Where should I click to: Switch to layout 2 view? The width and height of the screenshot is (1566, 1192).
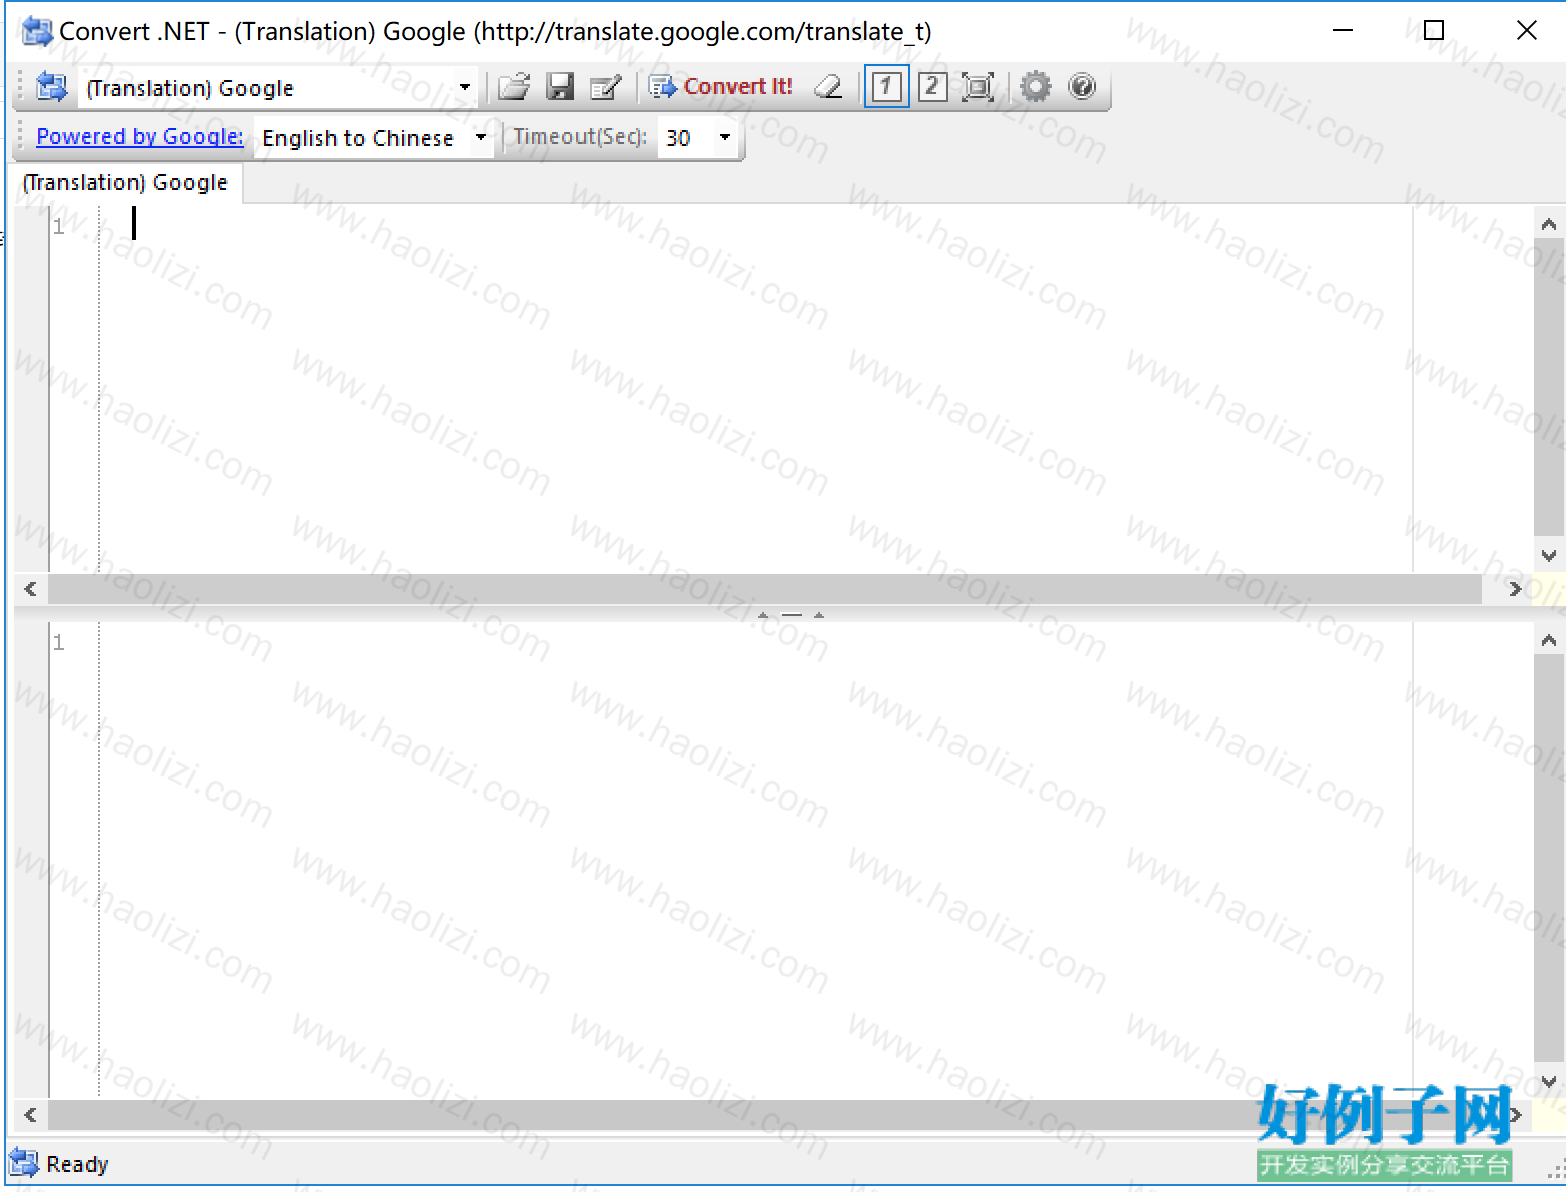(932, 87)
